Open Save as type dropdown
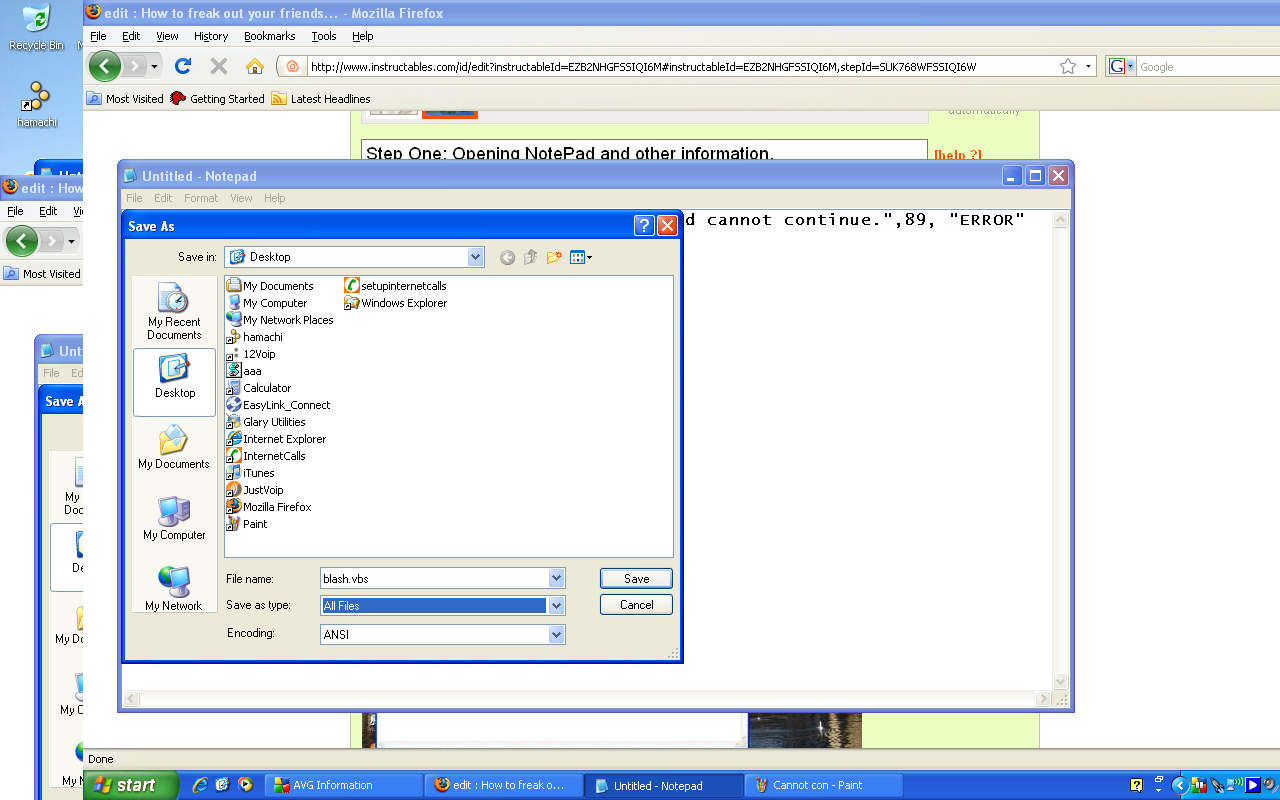This screenshot has height=800, width=1280. pyautogui.click(x=556, y=605)
